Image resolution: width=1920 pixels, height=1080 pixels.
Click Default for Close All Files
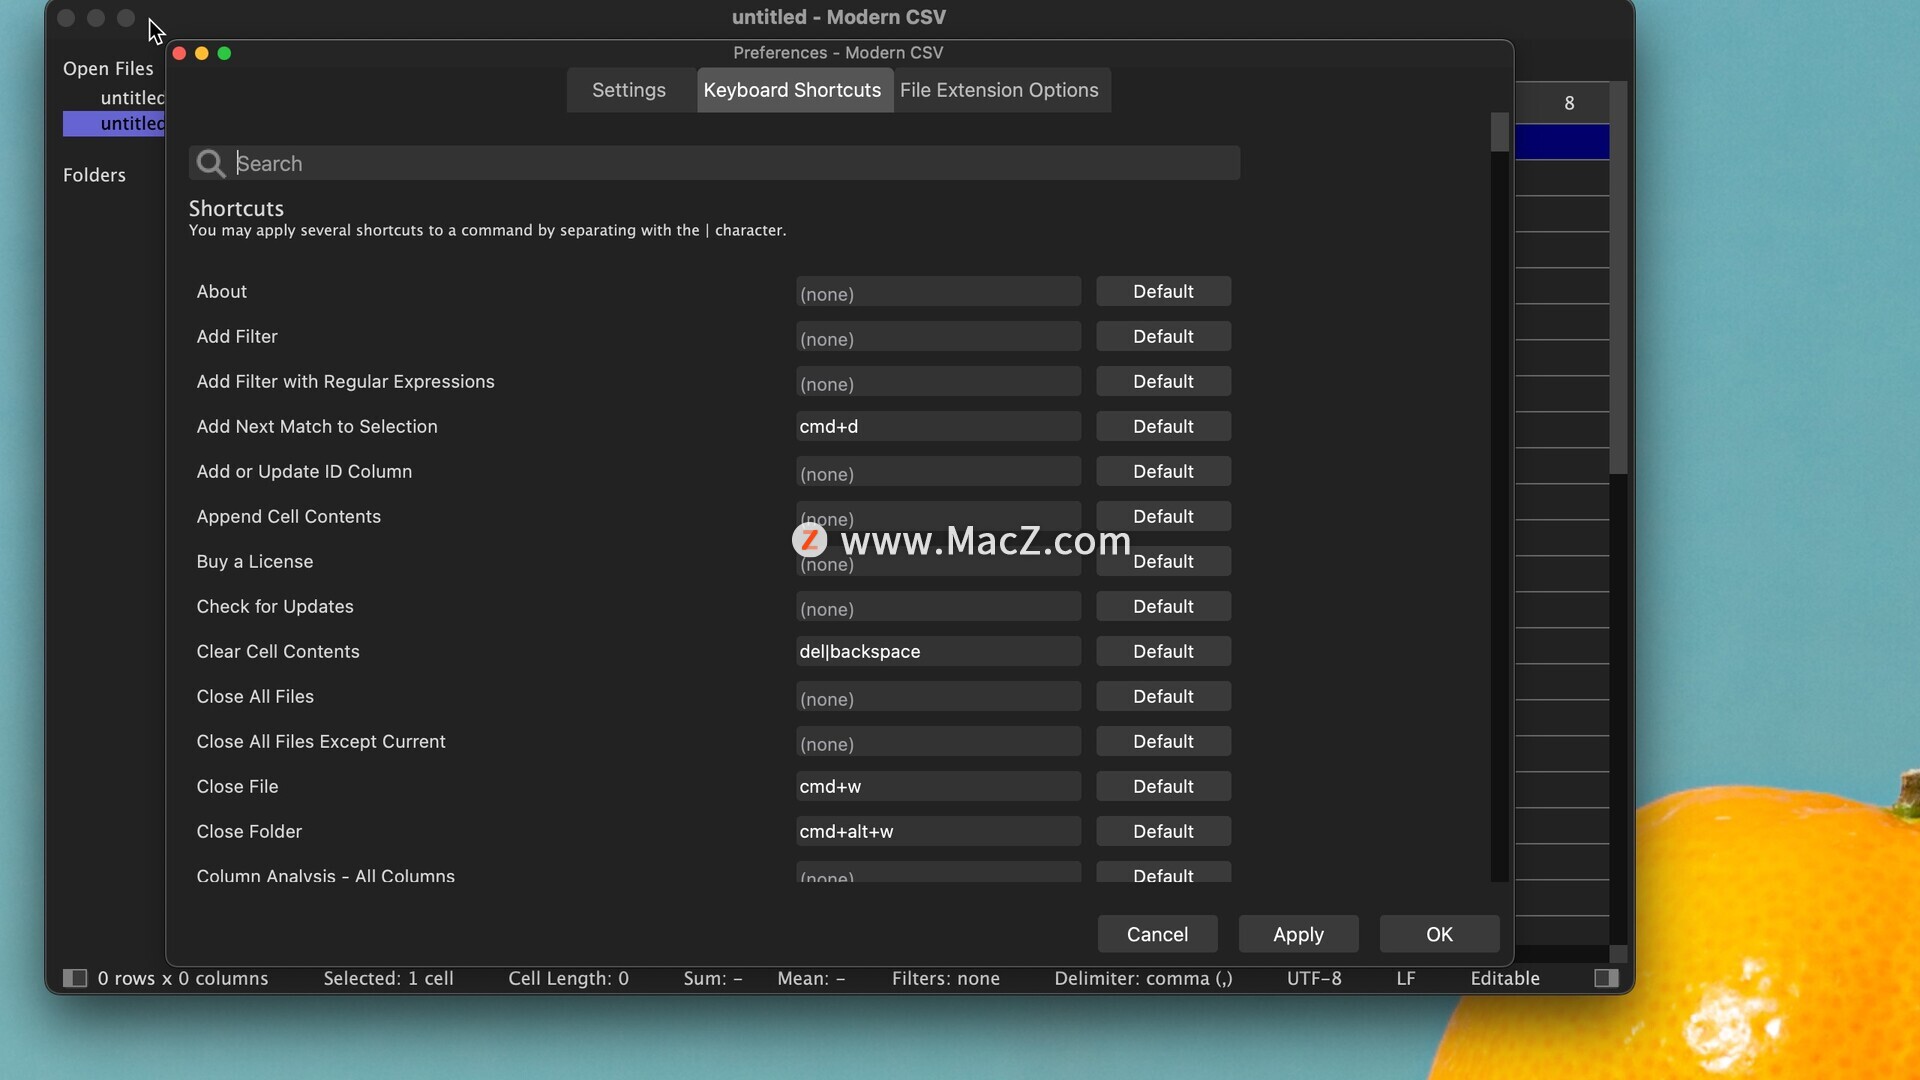tap(1164, 697)
